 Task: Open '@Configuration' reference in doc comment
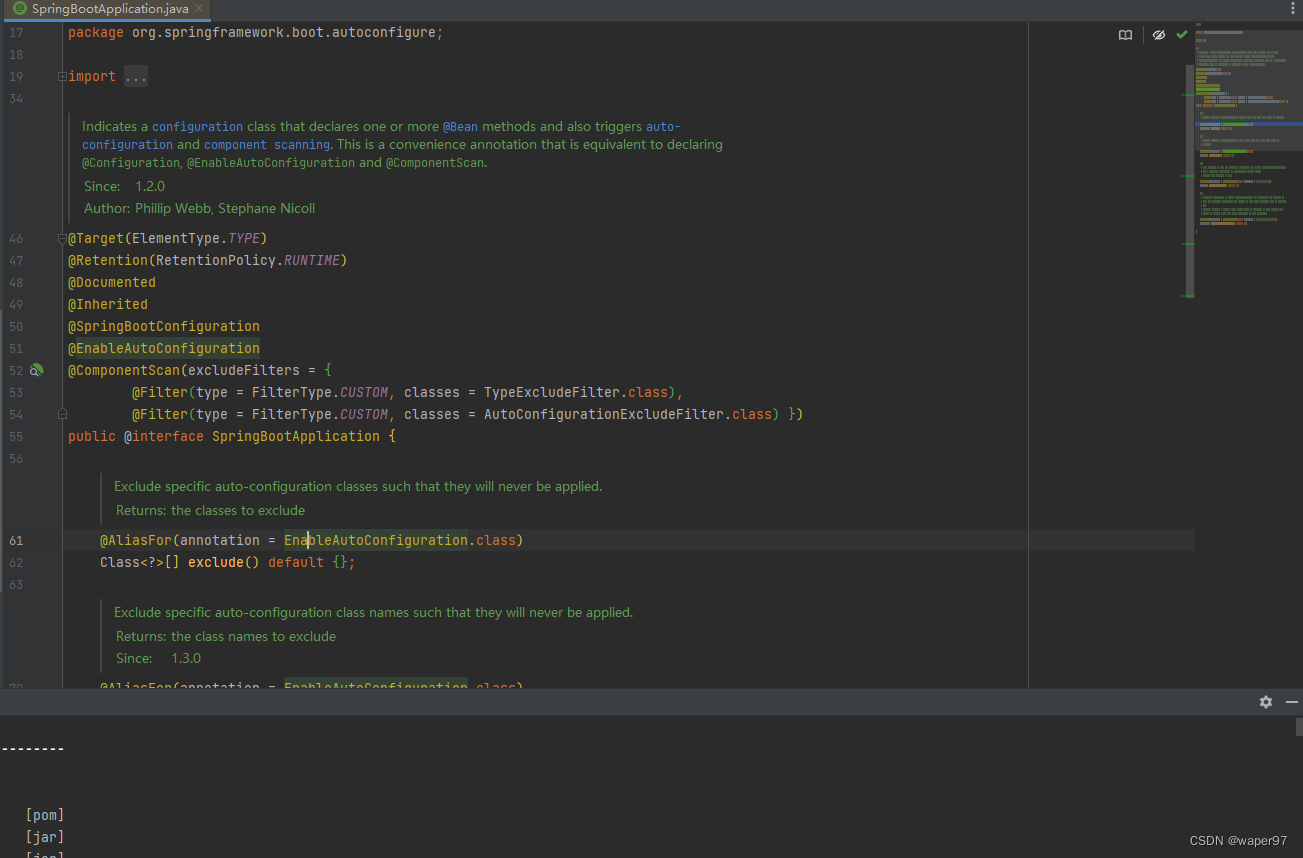click(x=130, y=163)
